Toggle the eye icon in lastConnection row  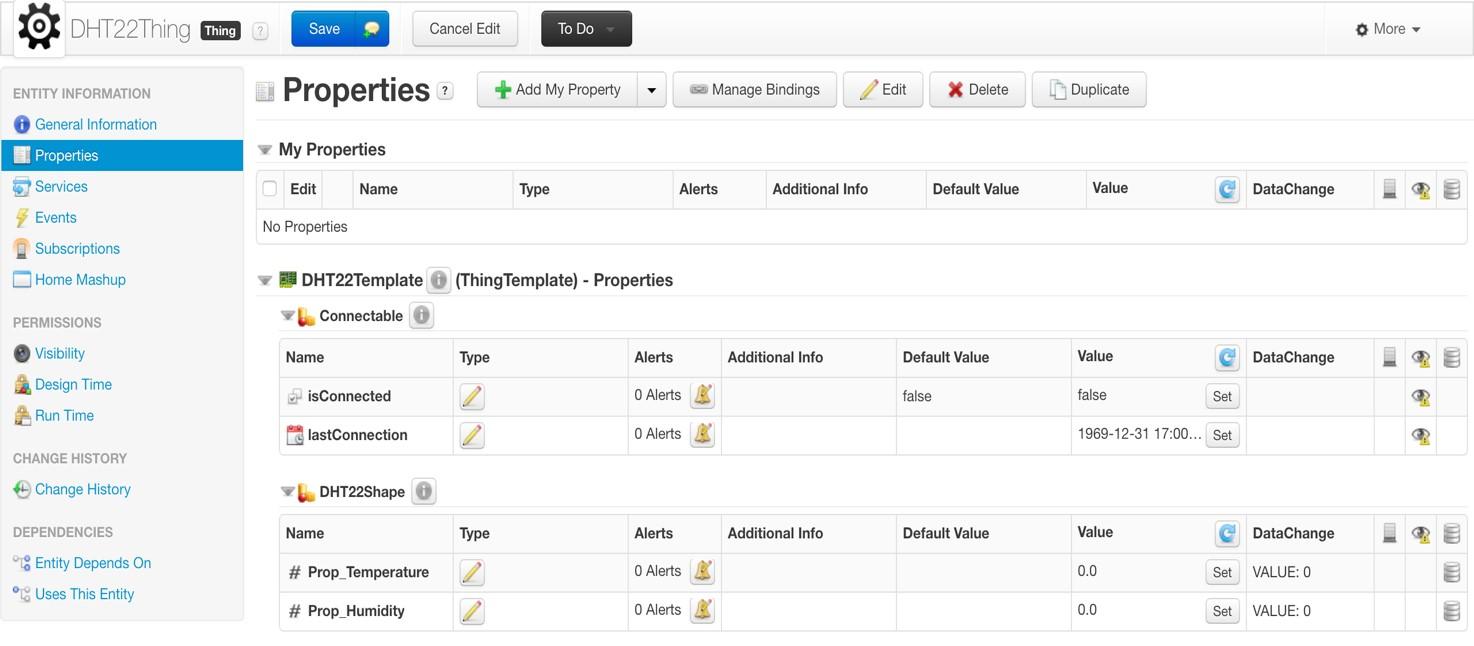click(1420, 435)
